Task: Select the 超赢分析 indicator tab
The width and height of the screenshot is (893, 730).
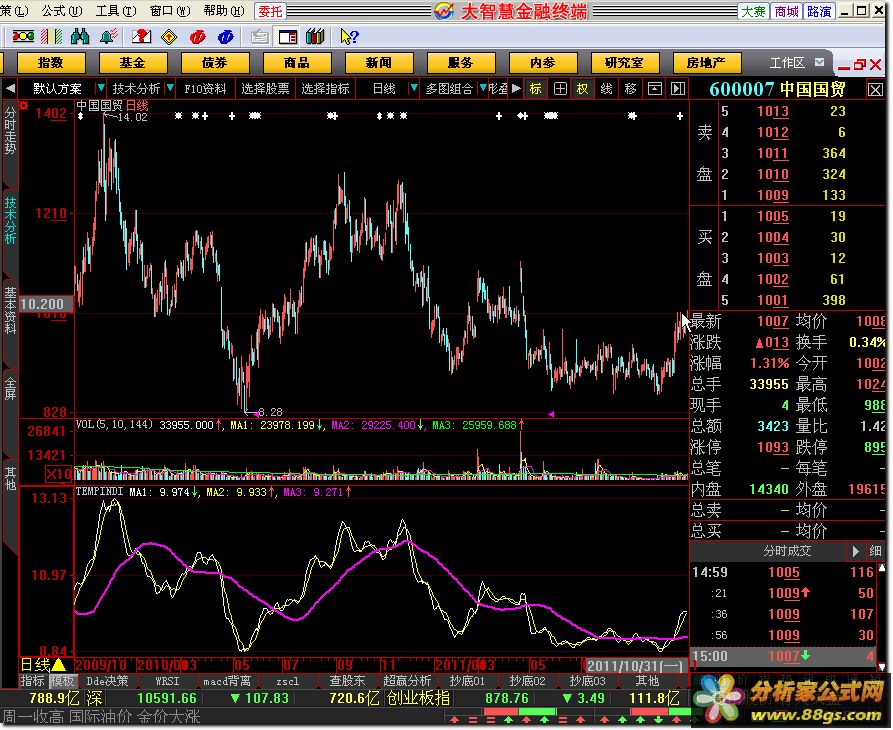Action: pos(407,681)
